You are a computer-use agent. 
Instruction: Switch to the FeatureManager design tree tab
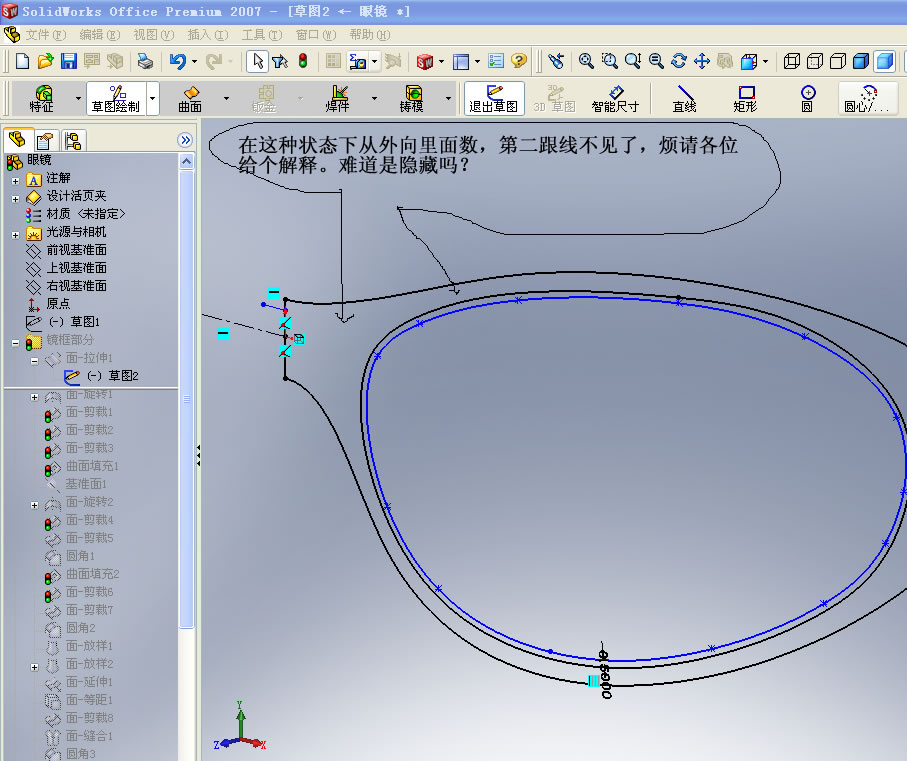click(x=17, y=140)
